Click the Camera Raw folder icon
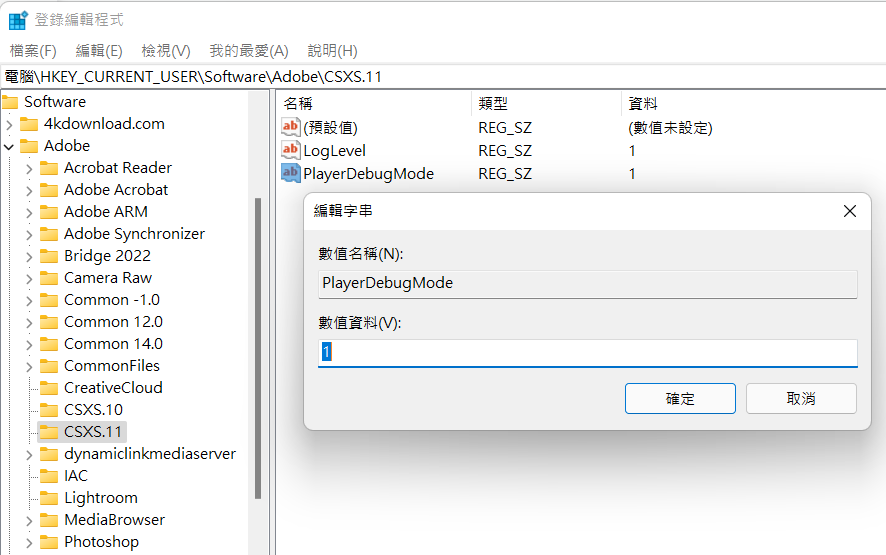The height and width of the screenshot is (555, 886). pyautogui.click(x=49, y=278)
